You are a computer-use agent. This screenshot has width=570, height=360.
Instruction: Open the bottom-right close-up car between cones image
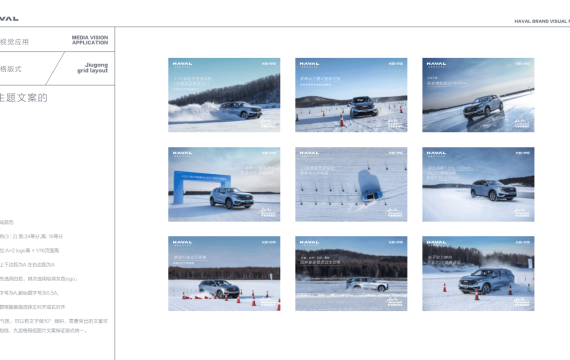pos(478,273)
